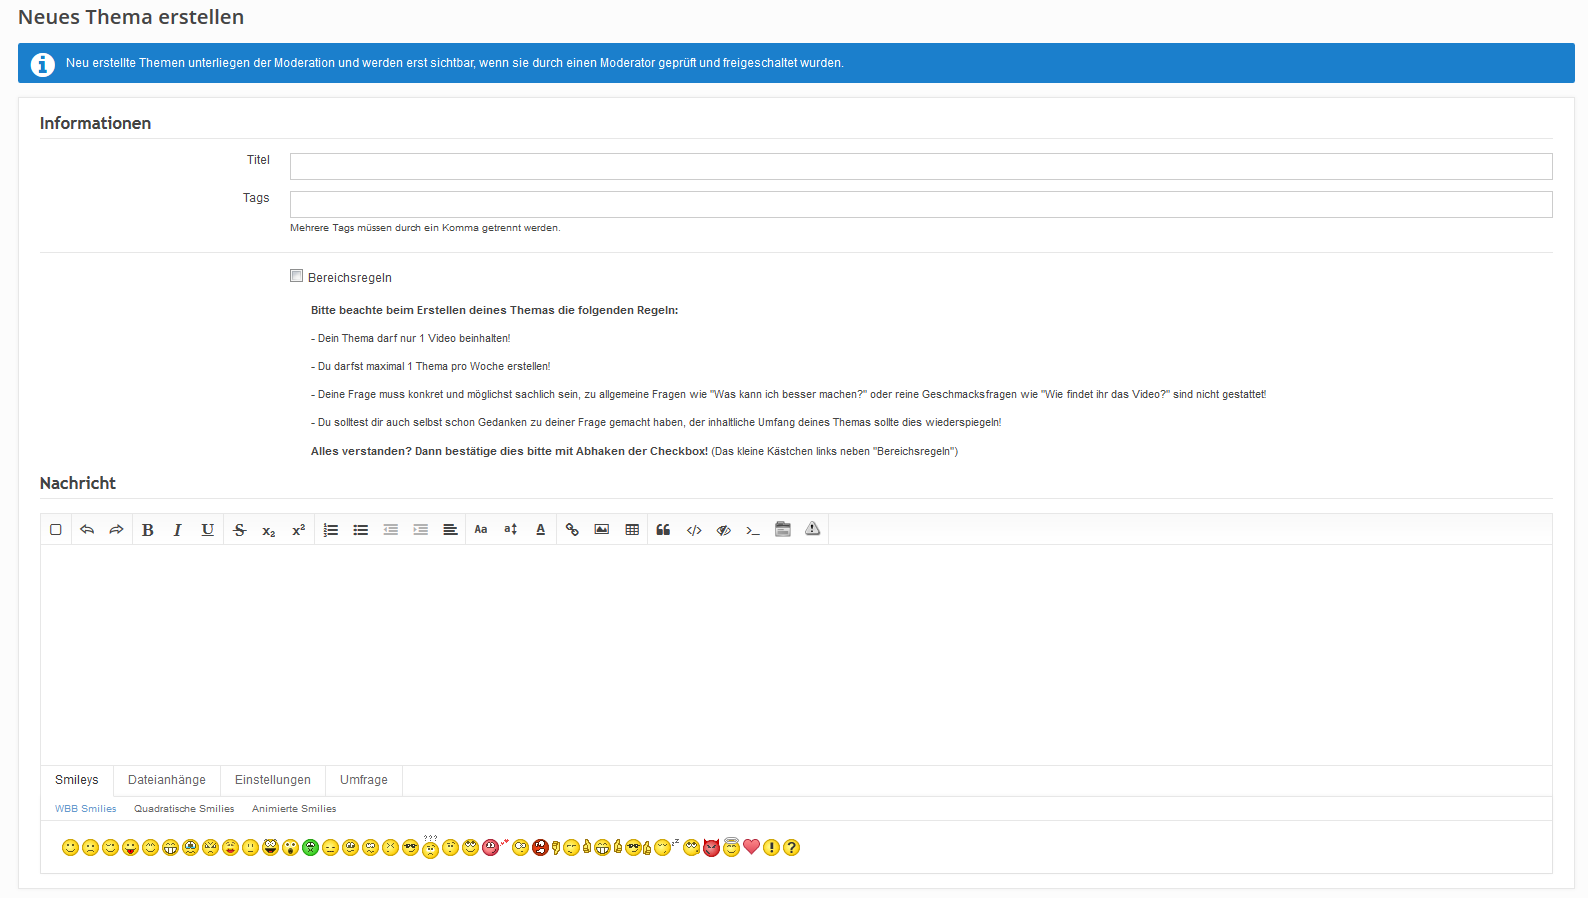Select the Animierte Smilies category
1588x898 pixels.
pyautogui.click(x=294, y=809)
